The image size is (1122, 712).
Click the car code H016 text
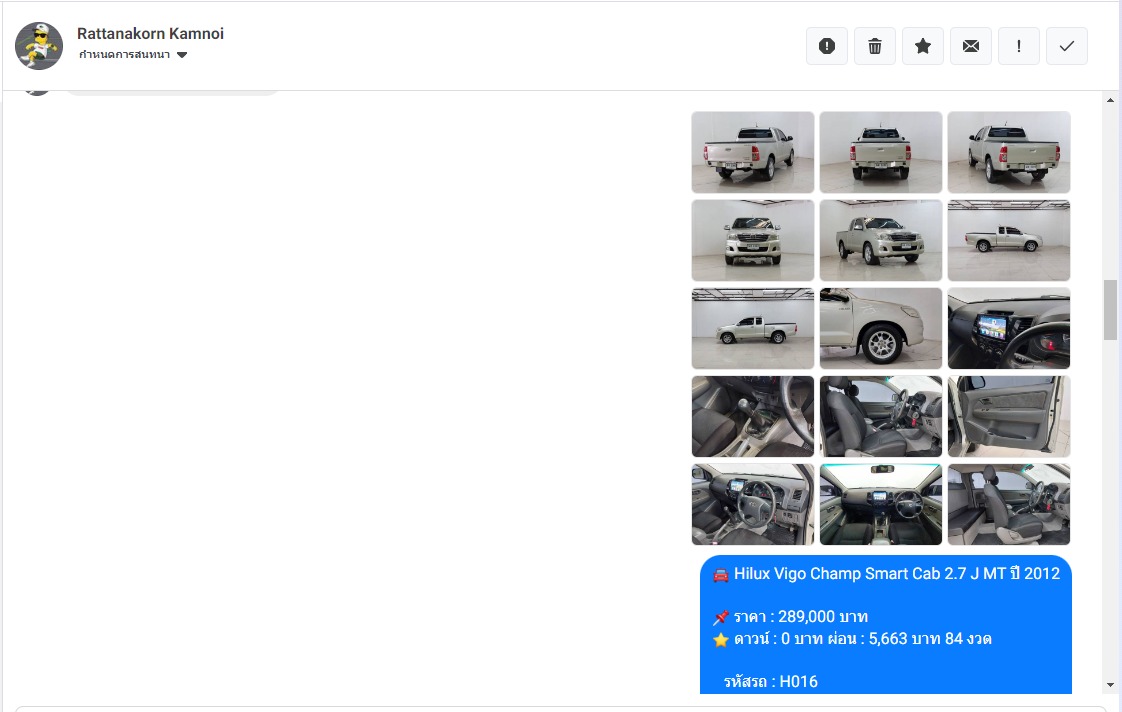click(771, 682)
